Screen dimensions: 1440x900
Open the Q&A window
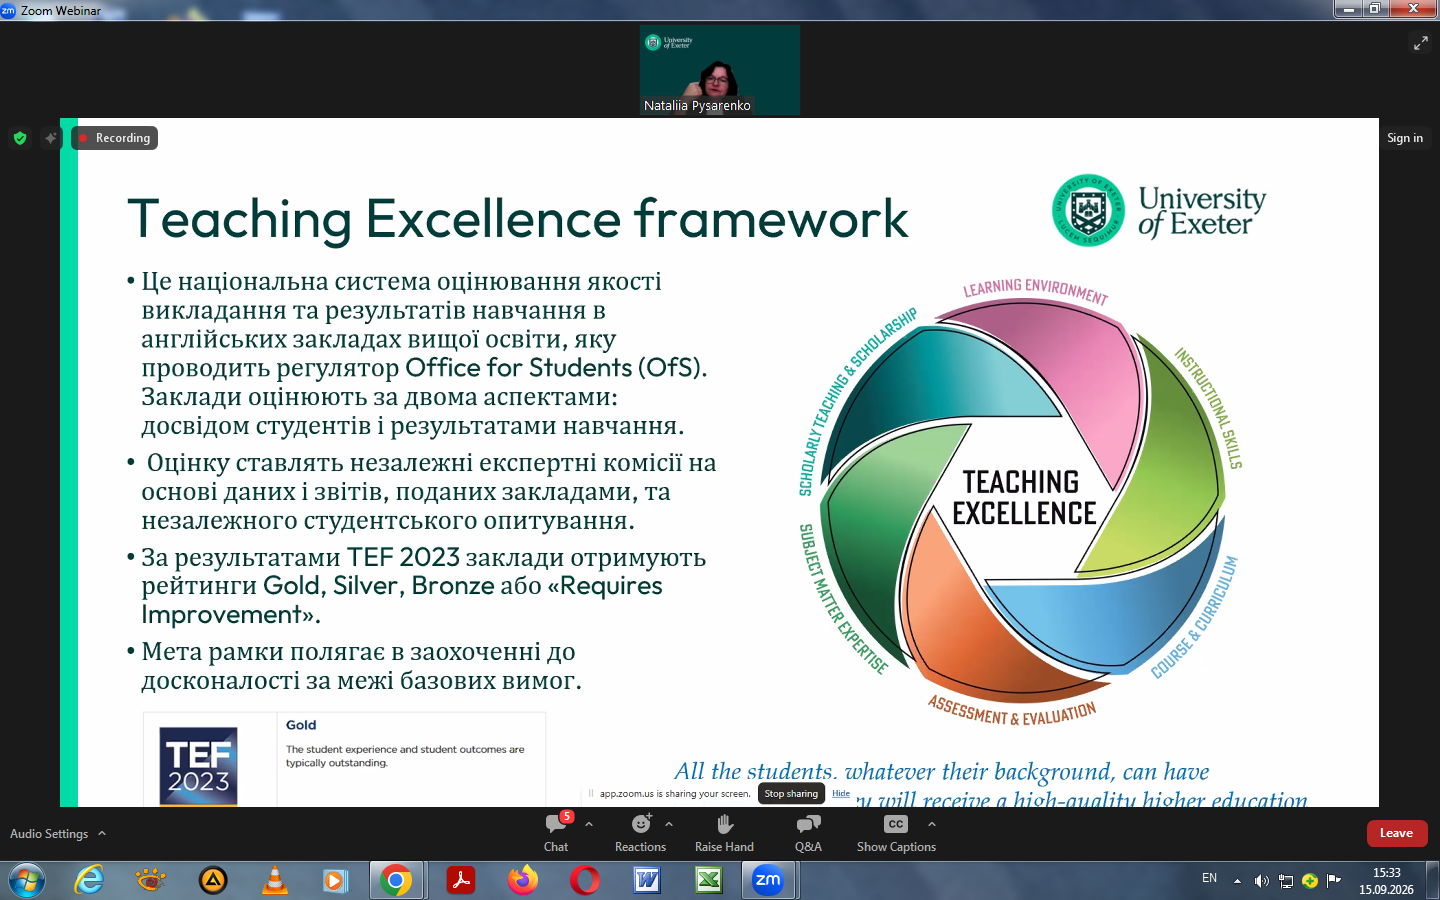click(808, 833)
